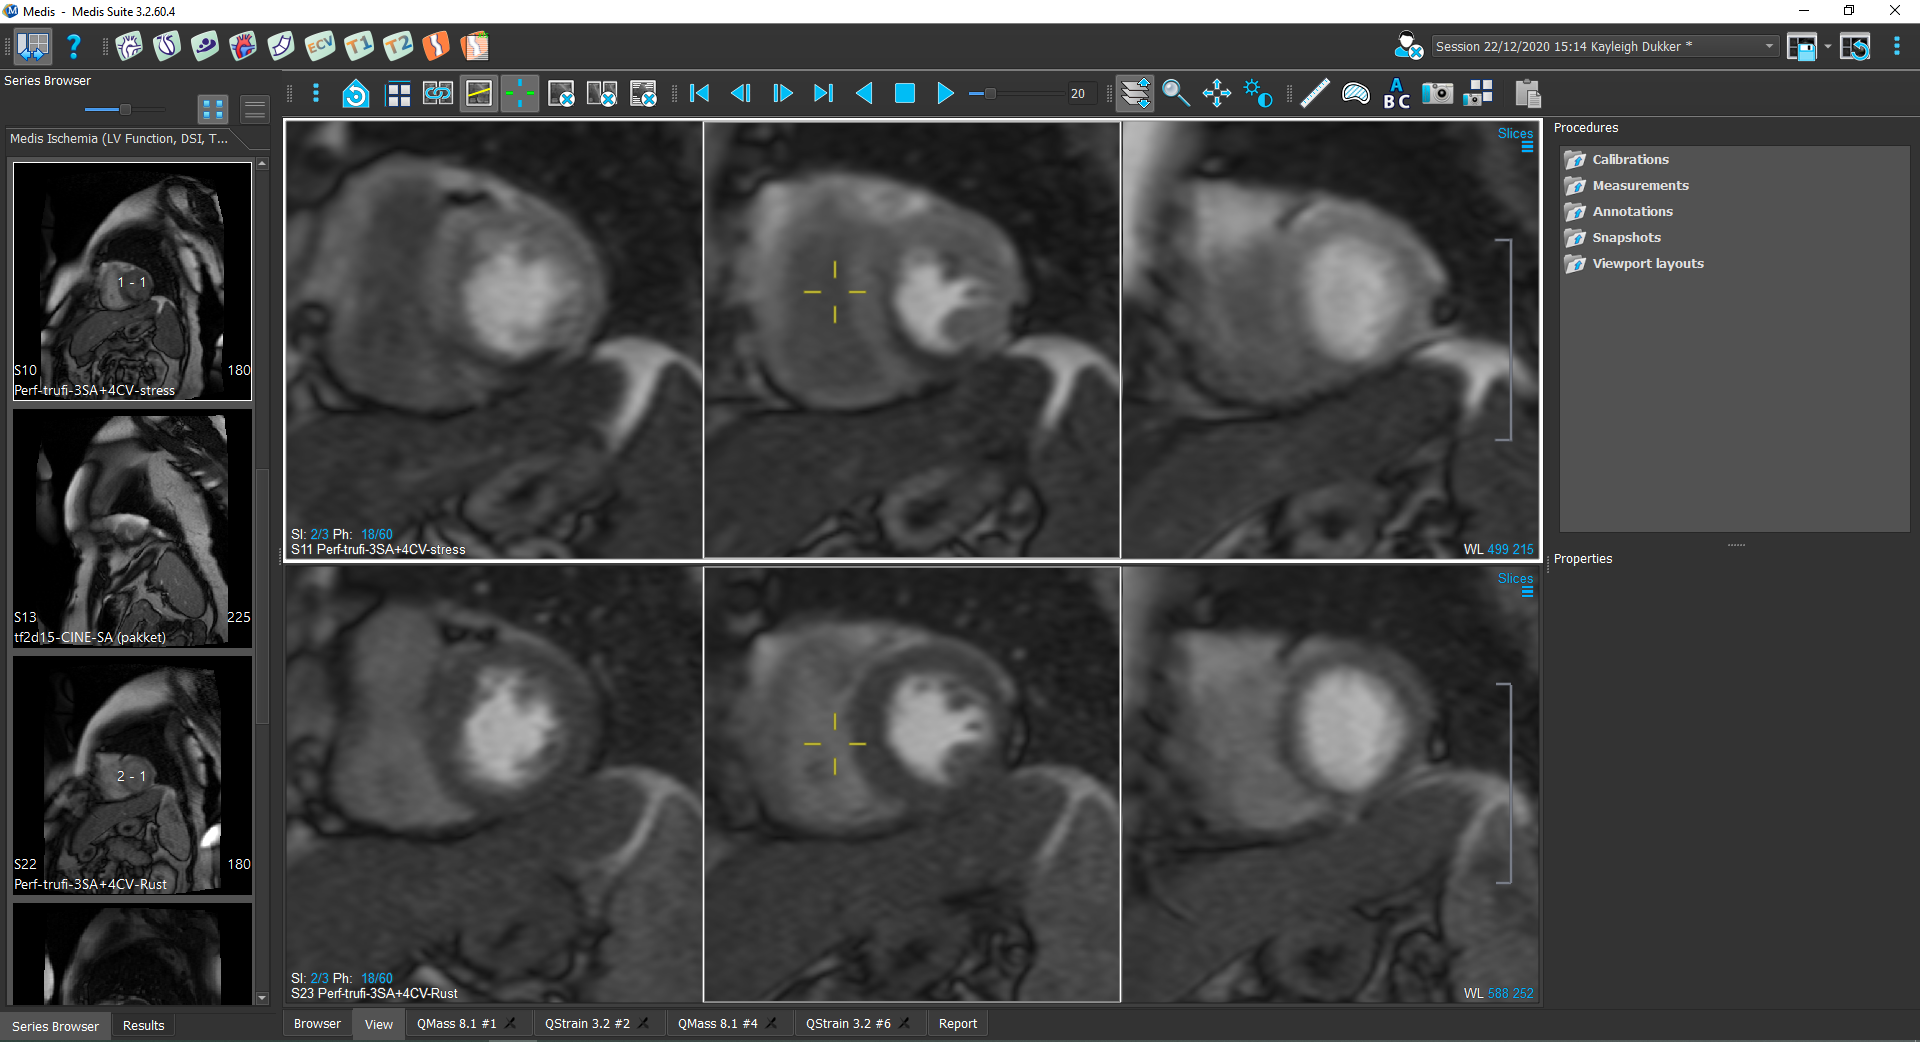
Task: Toggle viewport linking chain button
Action: click(438, 94)
